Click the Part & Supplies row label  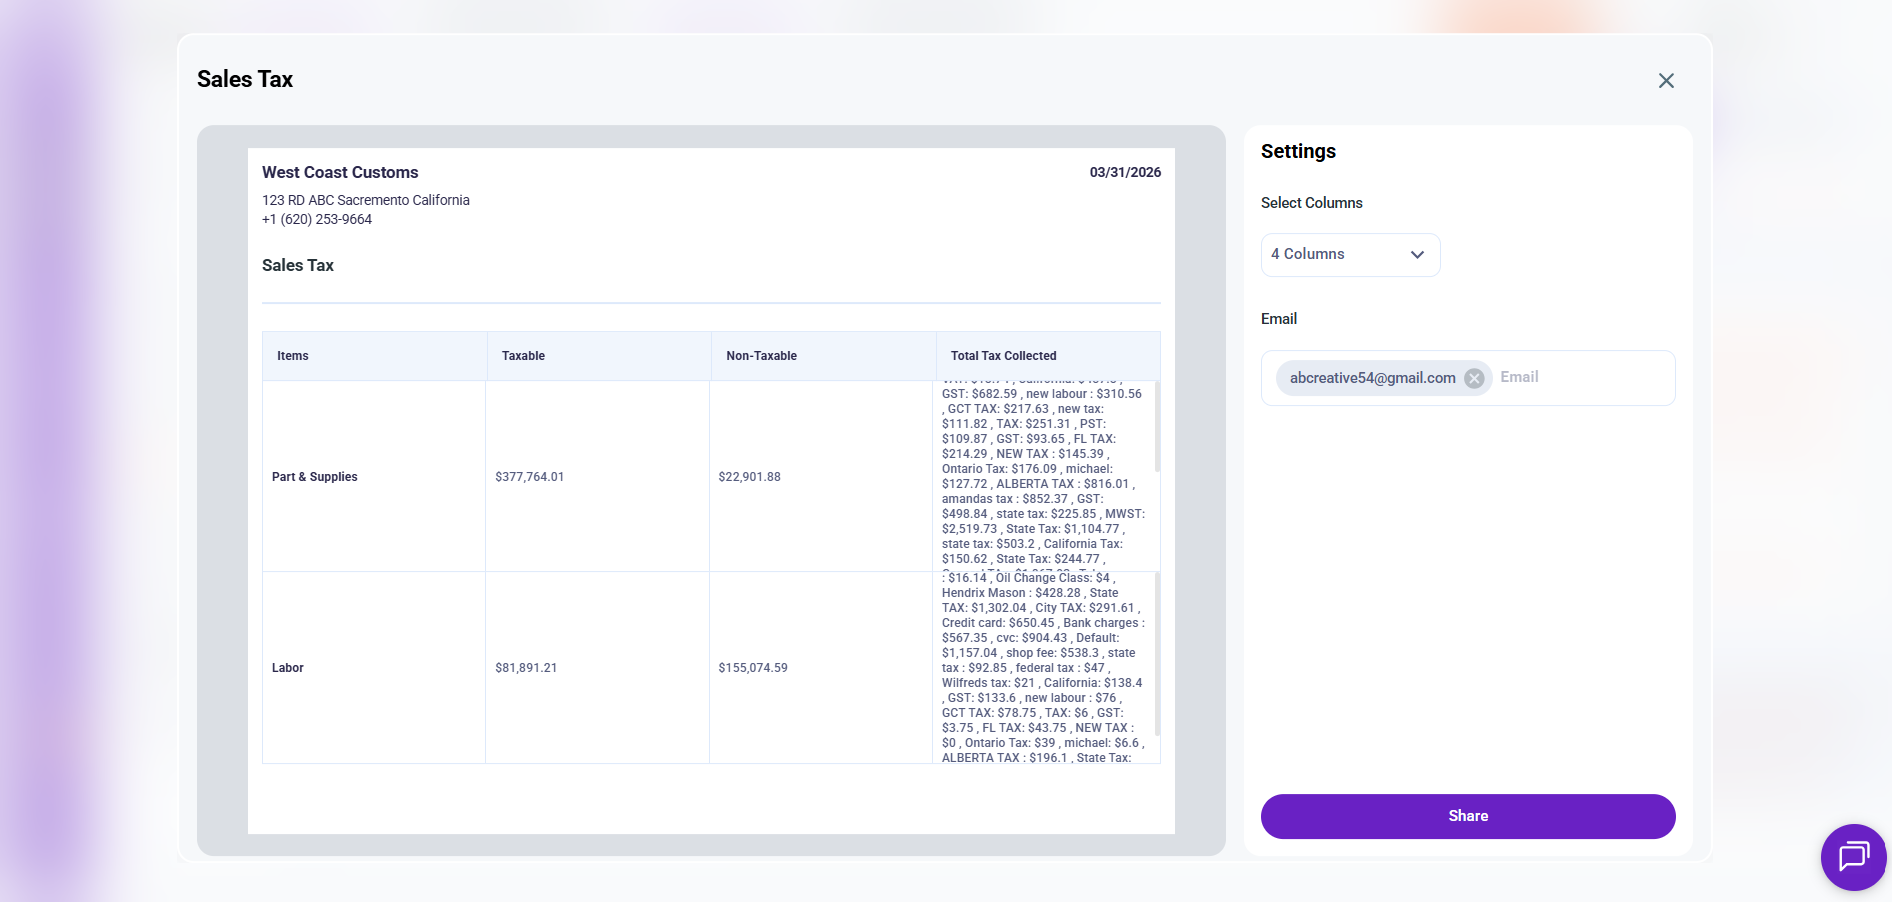314,477
